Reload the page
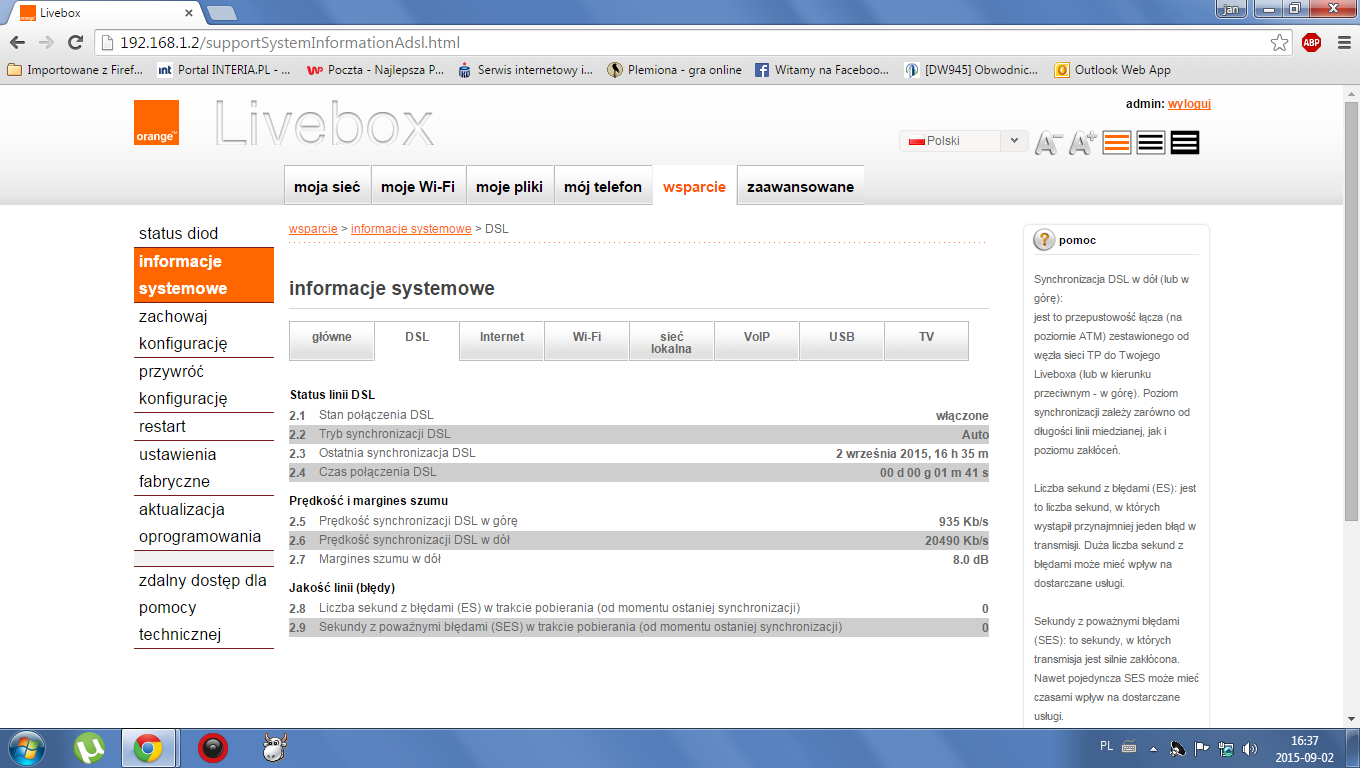The width and height of the screenshot is (1360, 768). (x=75, y=43)
